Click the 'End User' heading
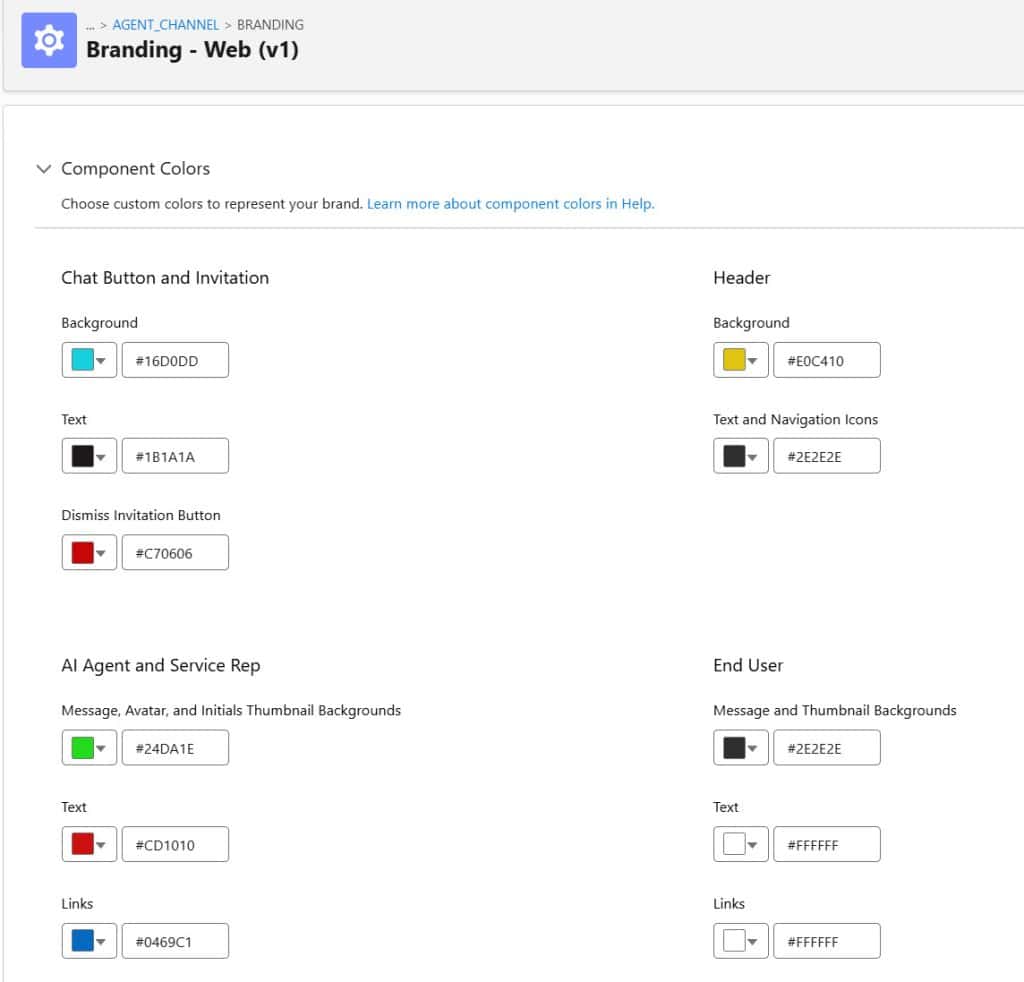The image size is (1024, 982). (x=748, y=666)
